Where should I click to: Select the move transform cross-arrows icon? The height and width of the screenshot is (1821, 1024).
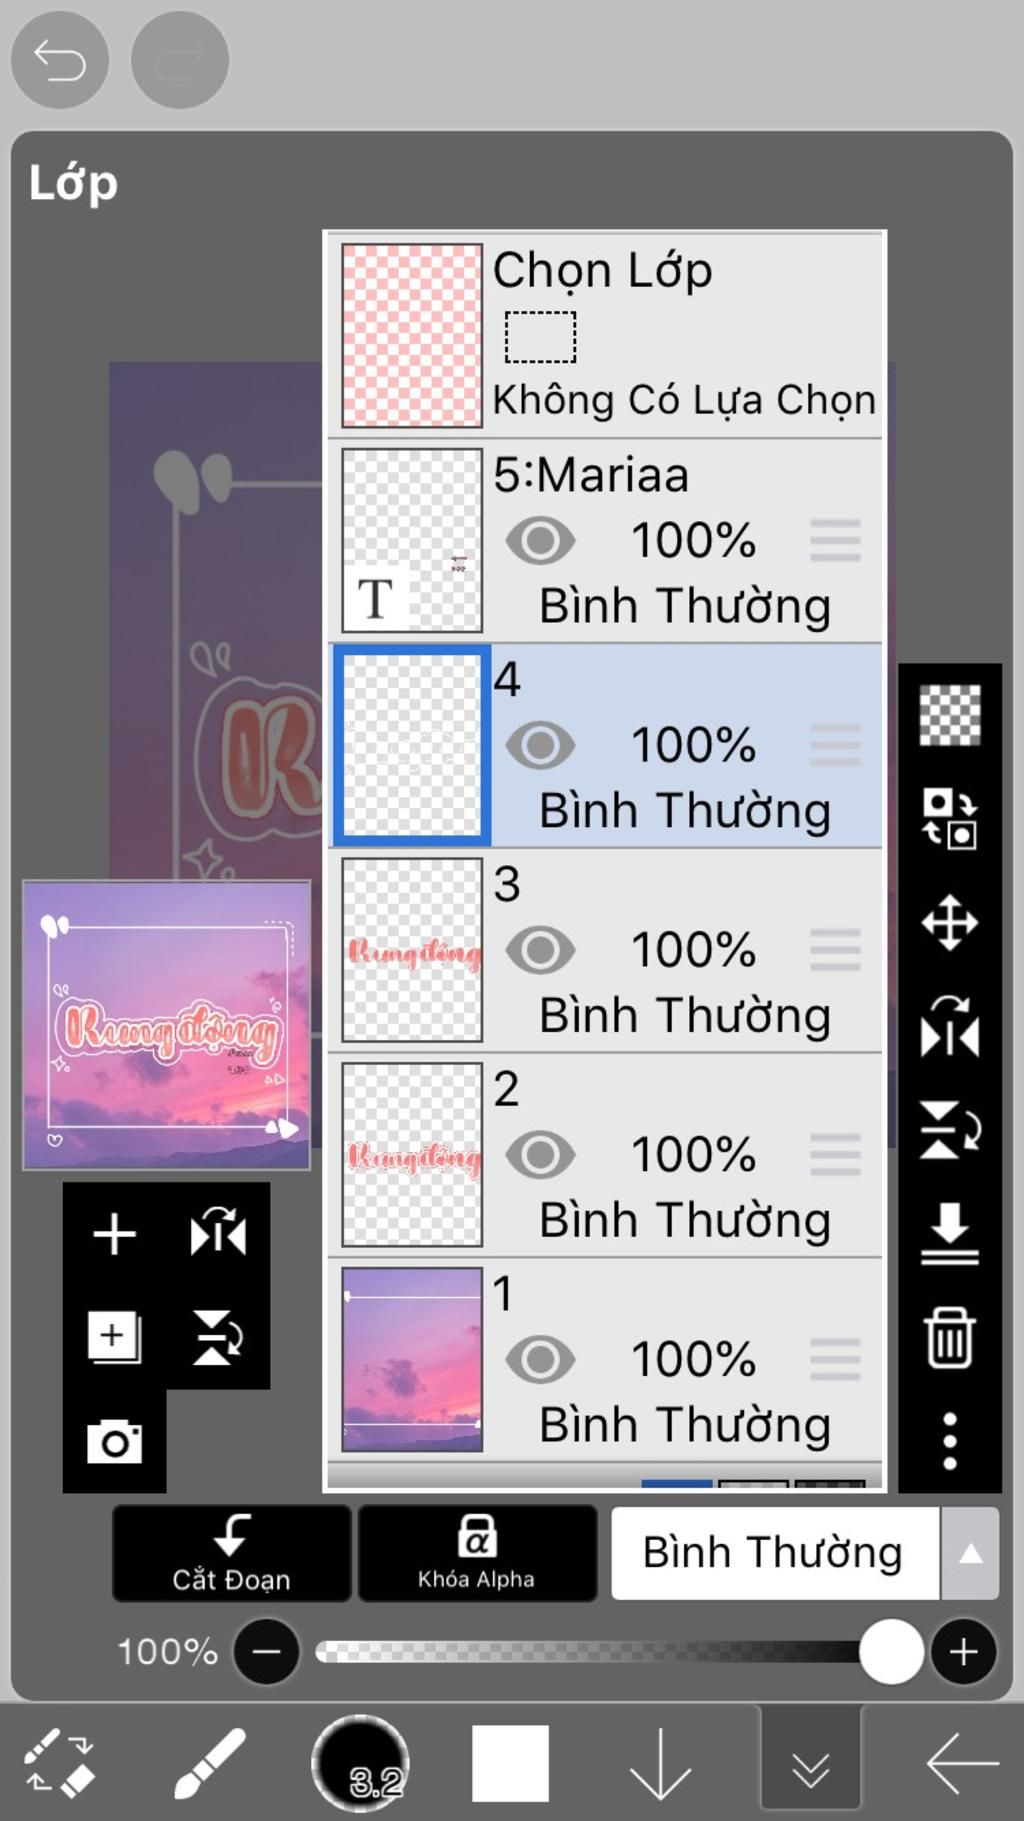pyautogui.click(x=949, y=922)
